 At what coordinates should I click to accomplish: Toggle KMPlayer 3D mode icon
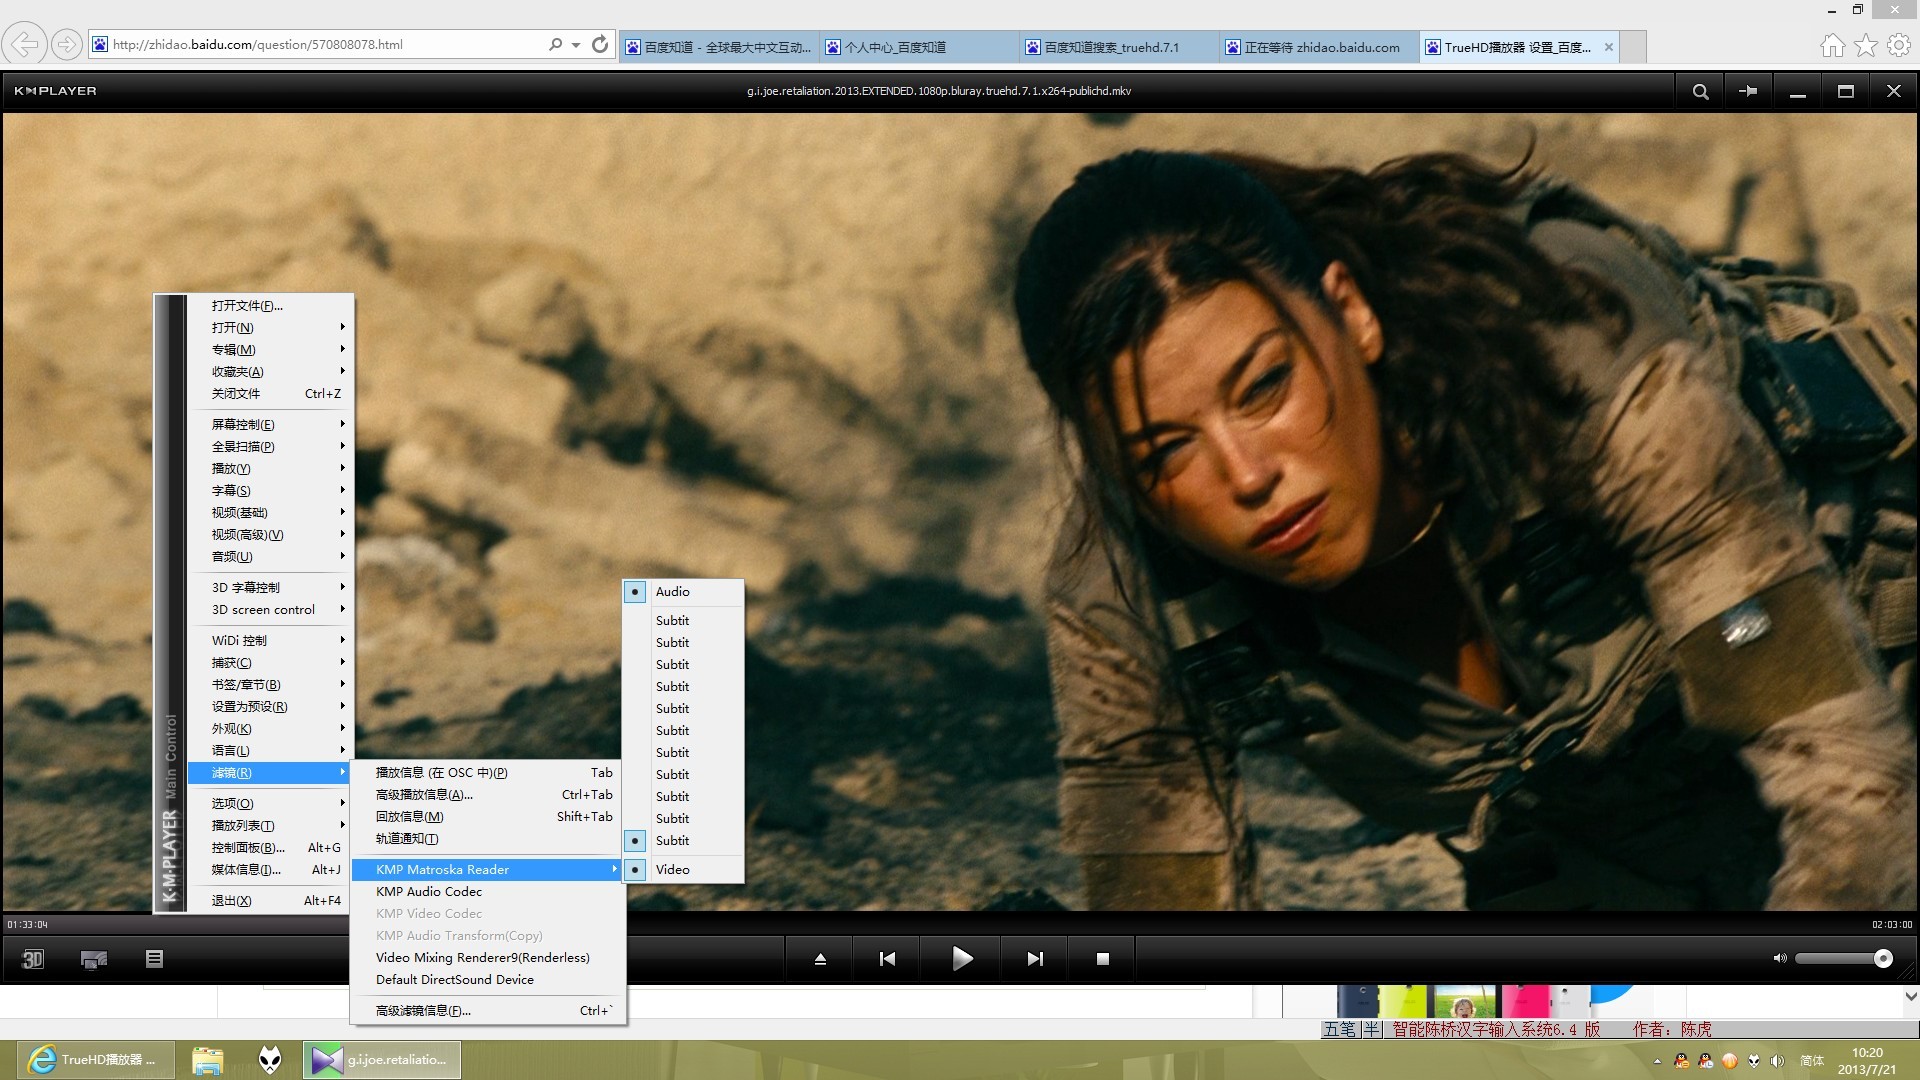33,959
